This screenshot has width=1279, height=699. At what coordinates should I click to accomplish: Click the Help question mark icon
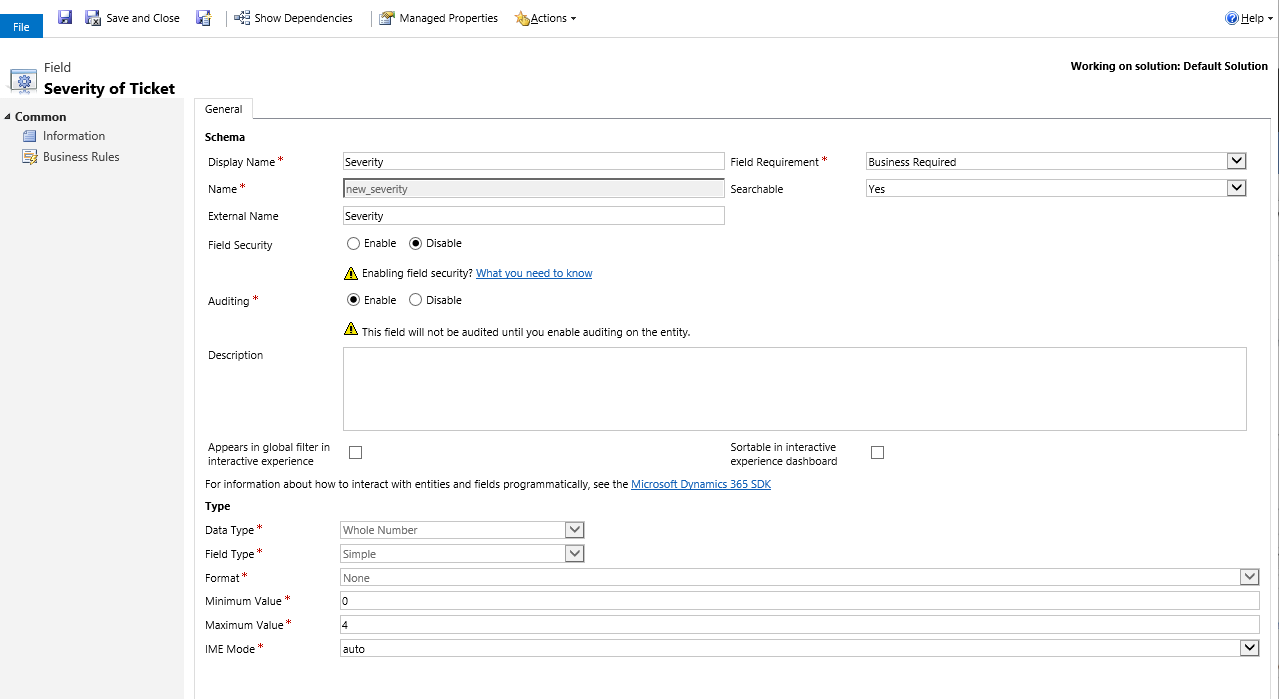click(1232, 18)
